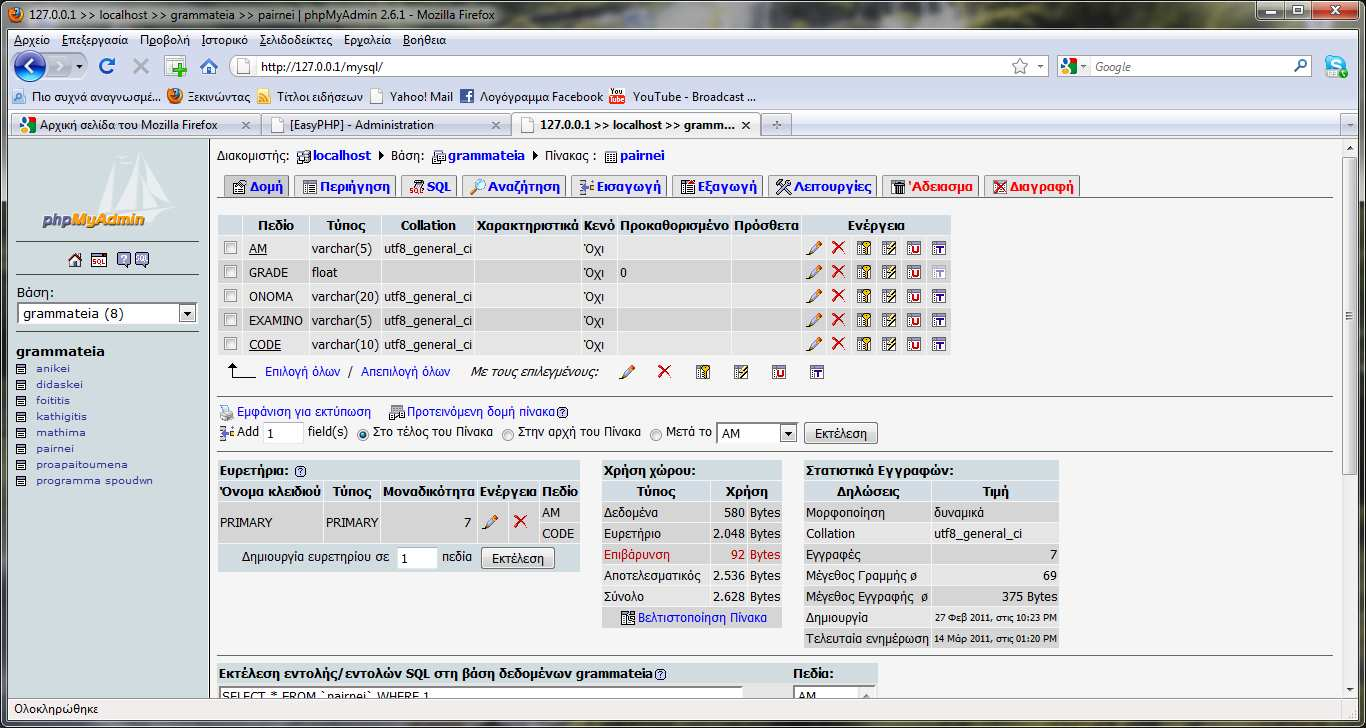The height and width of the screenshot is (728, 1366).
Task: Click Firefox reload button
Action: click(107, 66)
